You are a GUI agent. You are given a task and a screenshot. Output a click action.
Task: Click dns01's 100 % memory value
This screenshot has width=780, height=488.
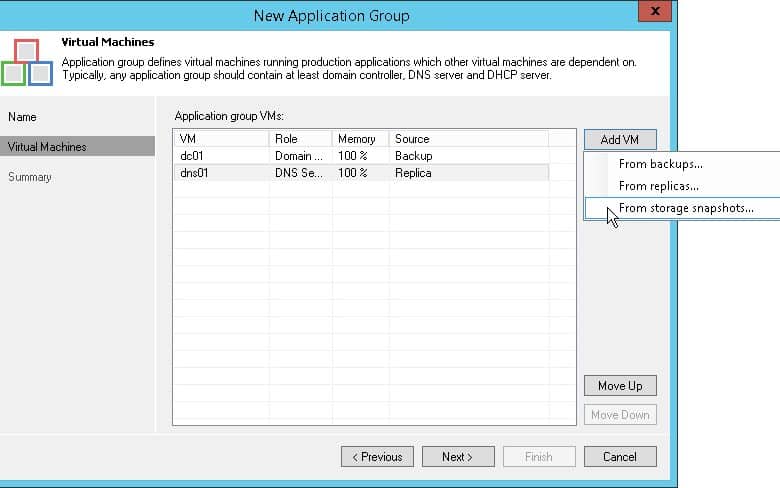[353, 173]
